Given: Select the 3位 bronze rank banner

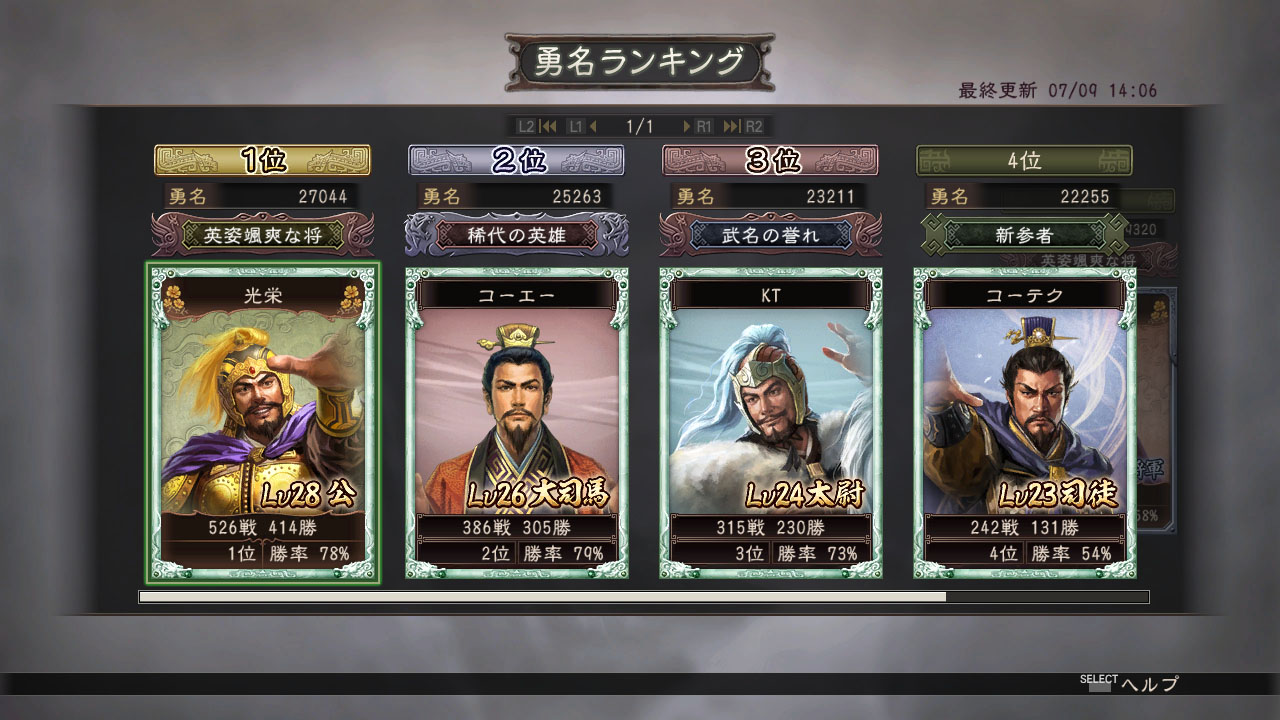Looking at the screenshot, I should (x=771, y=160).
